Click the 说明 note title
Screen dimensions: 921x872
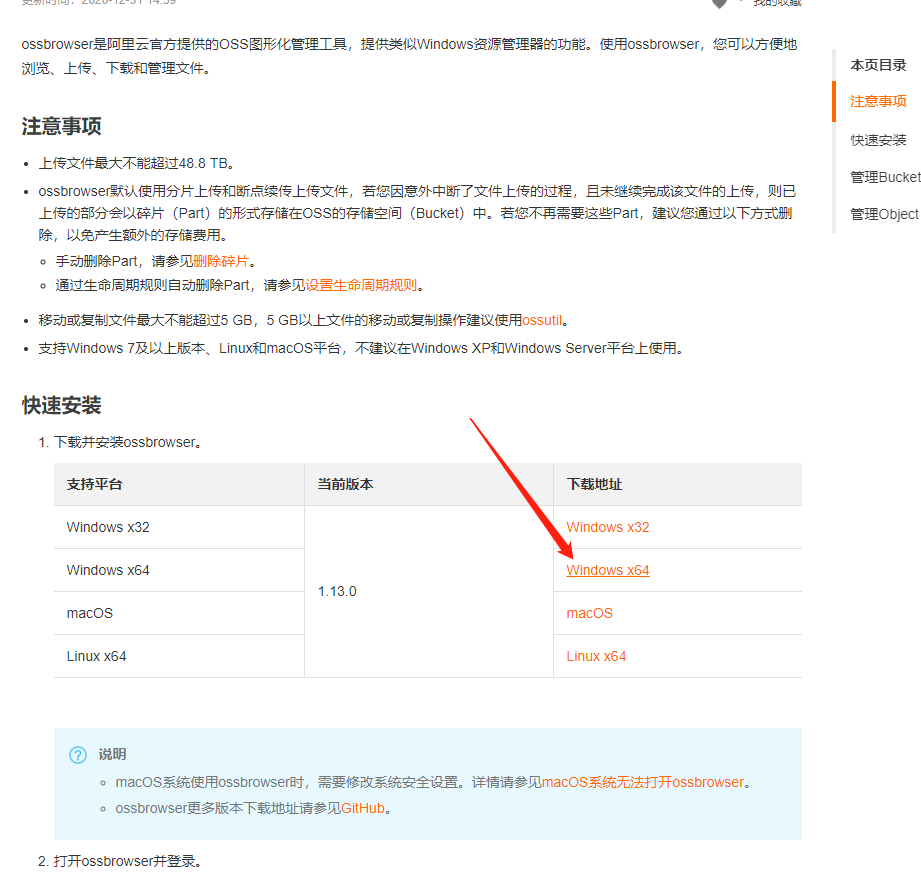click(112, 754)
